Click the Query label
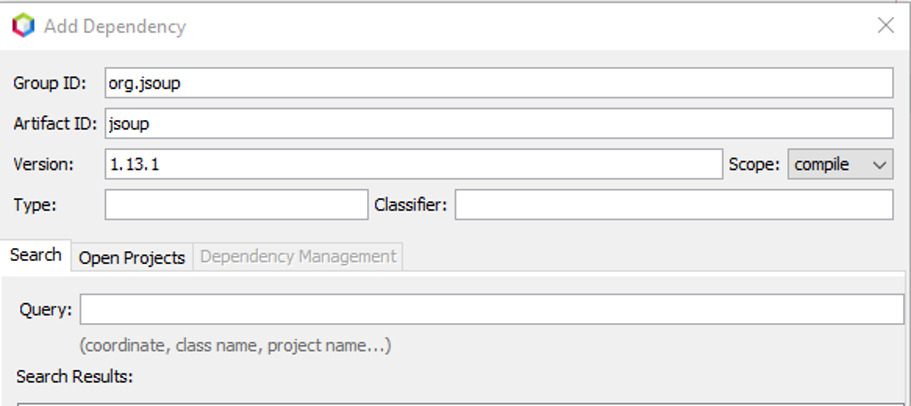This screenshot has width=911, height=406. 45,310
